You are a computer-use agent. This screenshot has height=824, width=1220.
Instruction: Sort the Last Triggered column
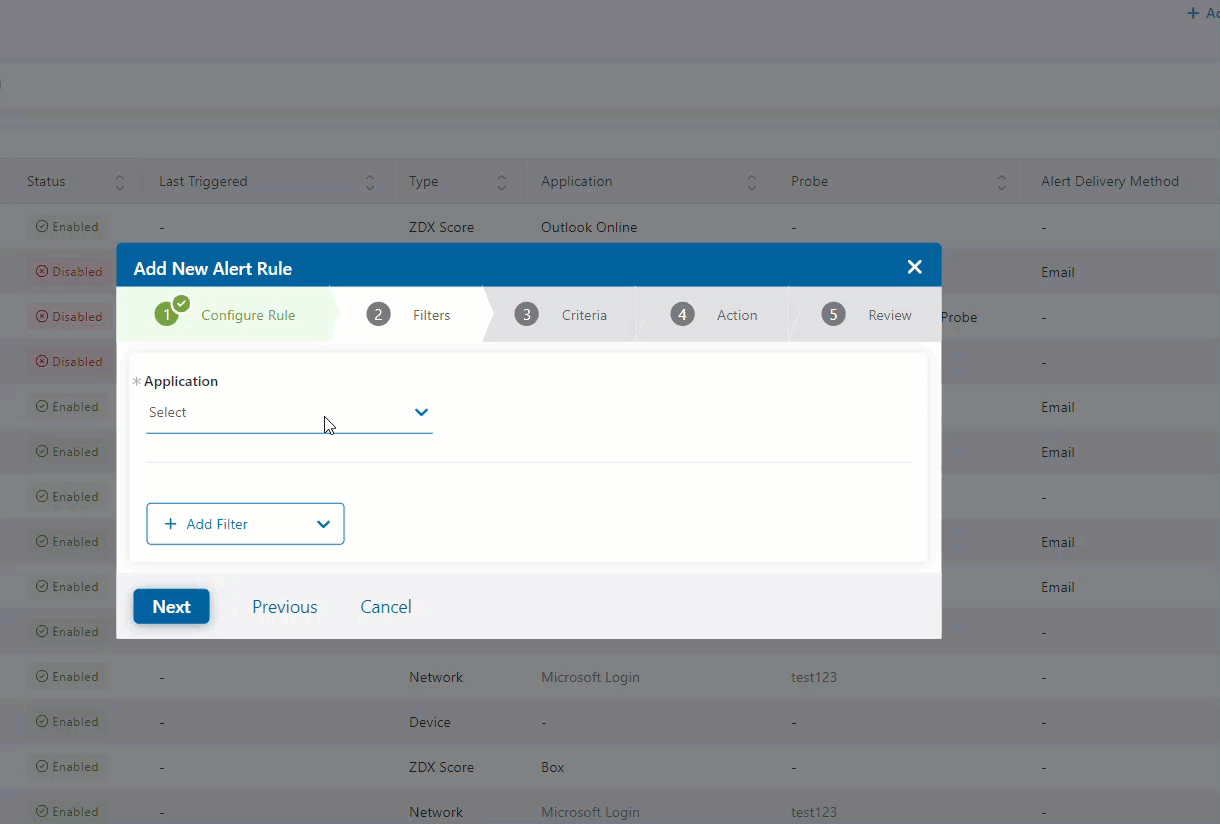370,181
